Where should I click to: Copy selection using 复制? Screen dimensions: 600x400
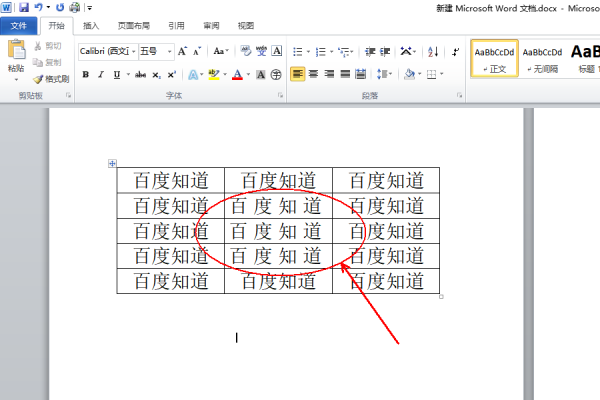tap(47, 62)
